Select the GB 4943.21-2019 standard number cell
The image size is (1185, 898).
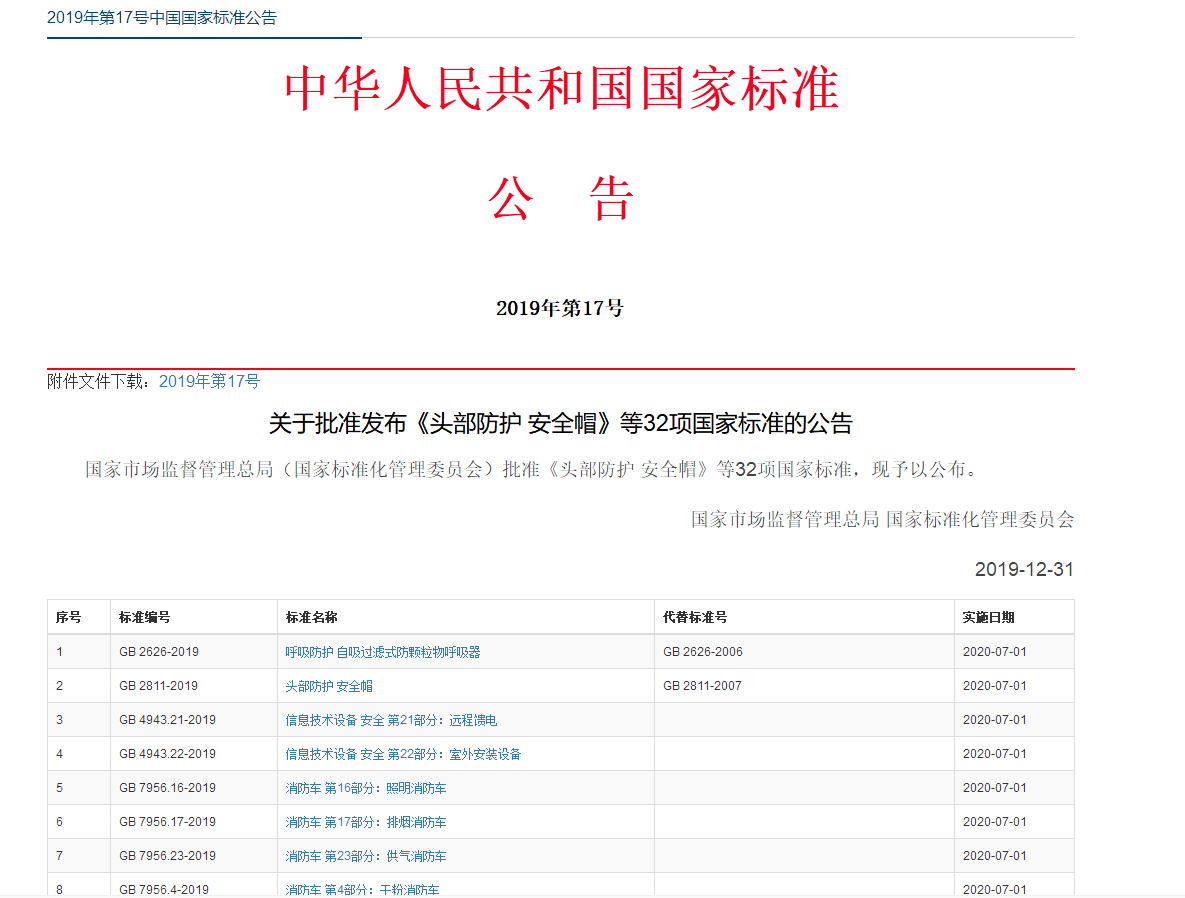(167, 720)
